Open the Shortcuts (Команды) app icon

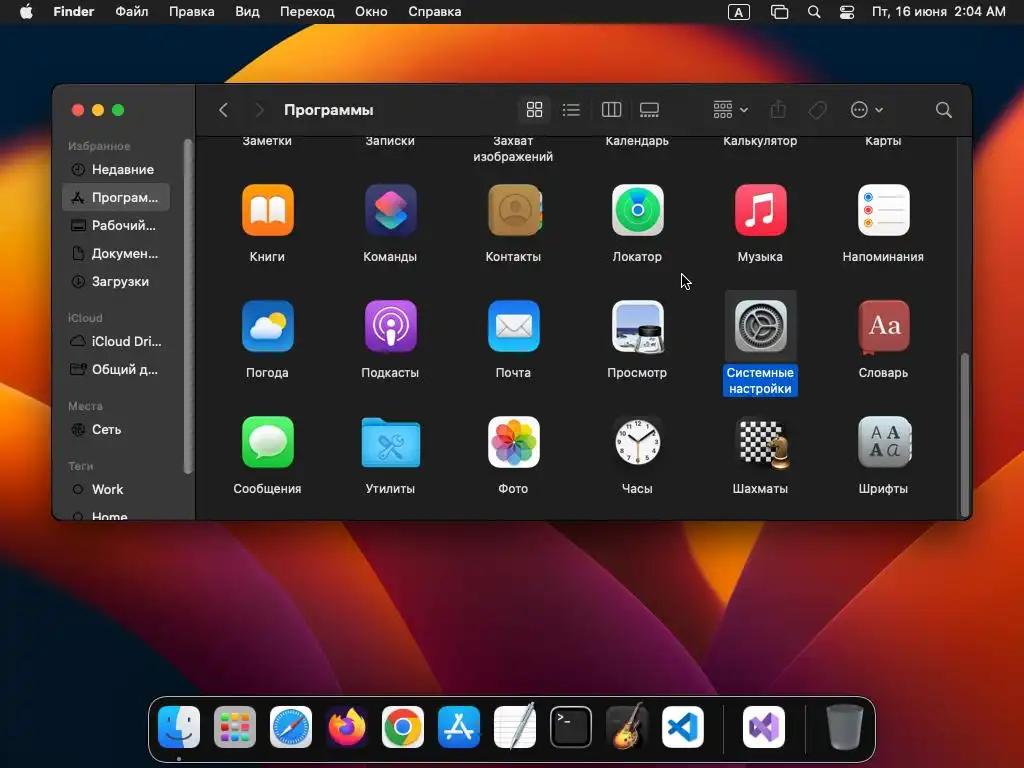(391, 210)
